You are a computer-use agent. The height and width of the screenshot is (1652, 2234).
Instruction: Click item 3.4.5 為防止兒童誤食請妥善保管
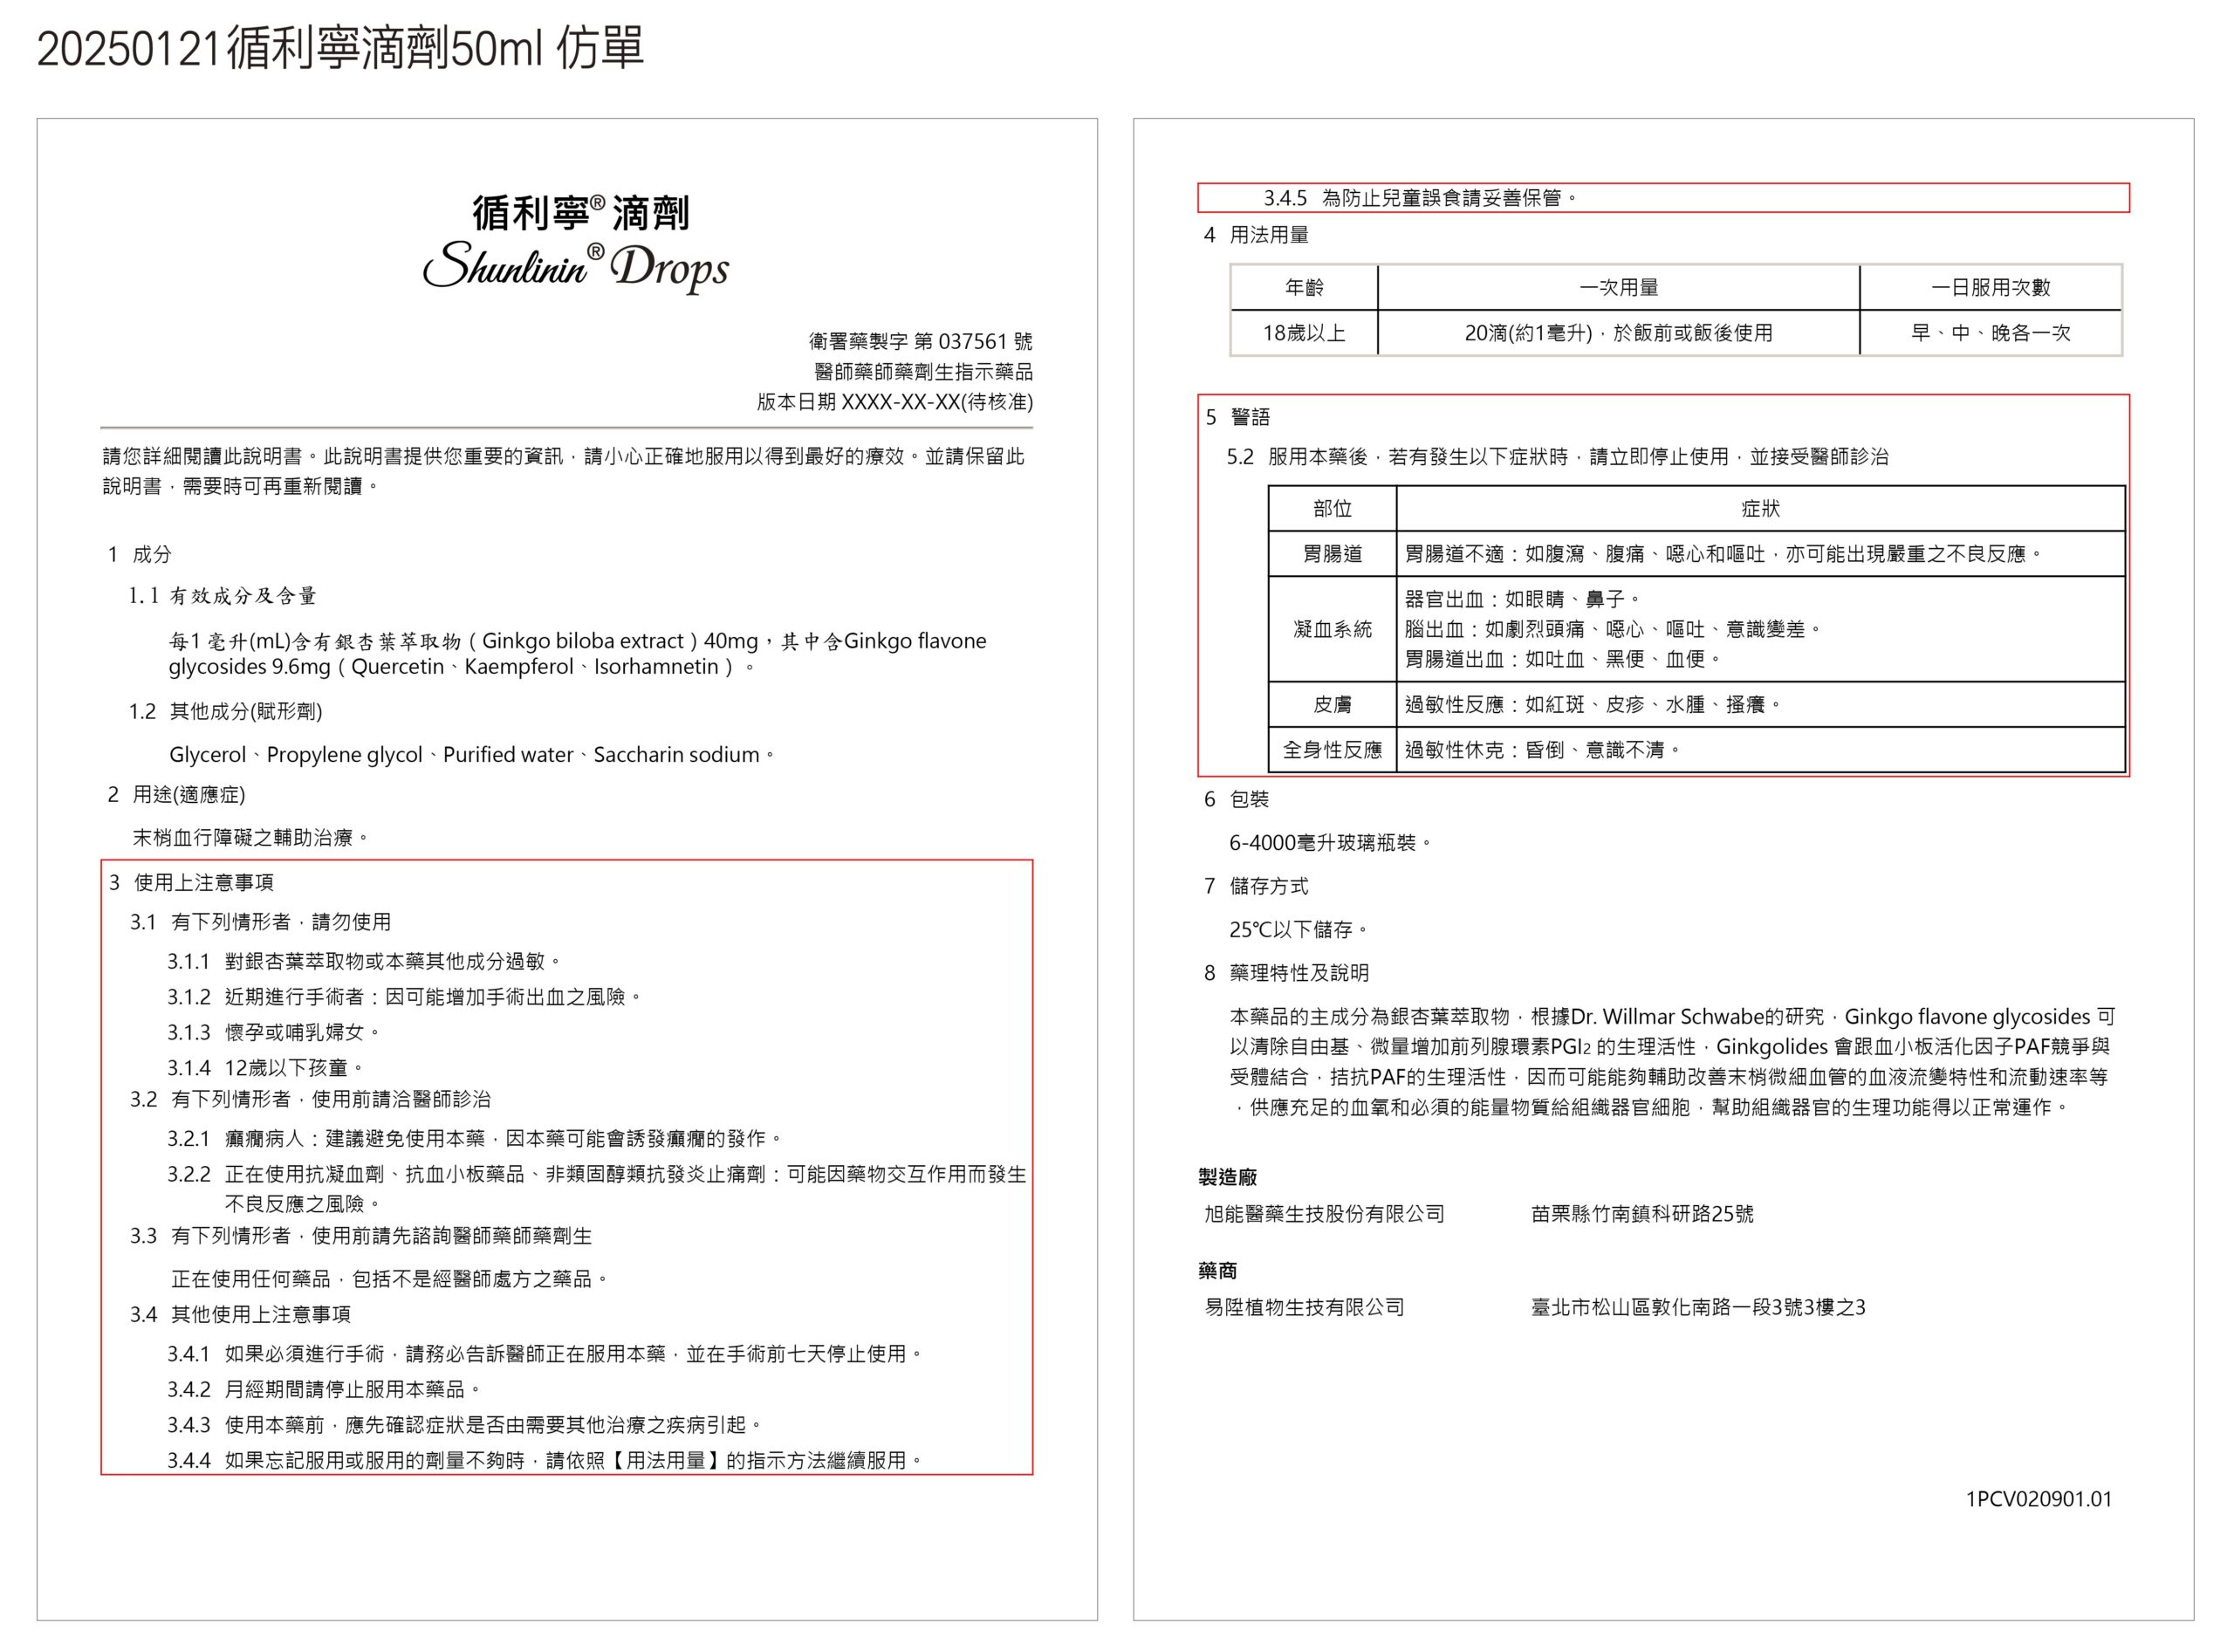pyautogui.click(x=1421, y=198)
